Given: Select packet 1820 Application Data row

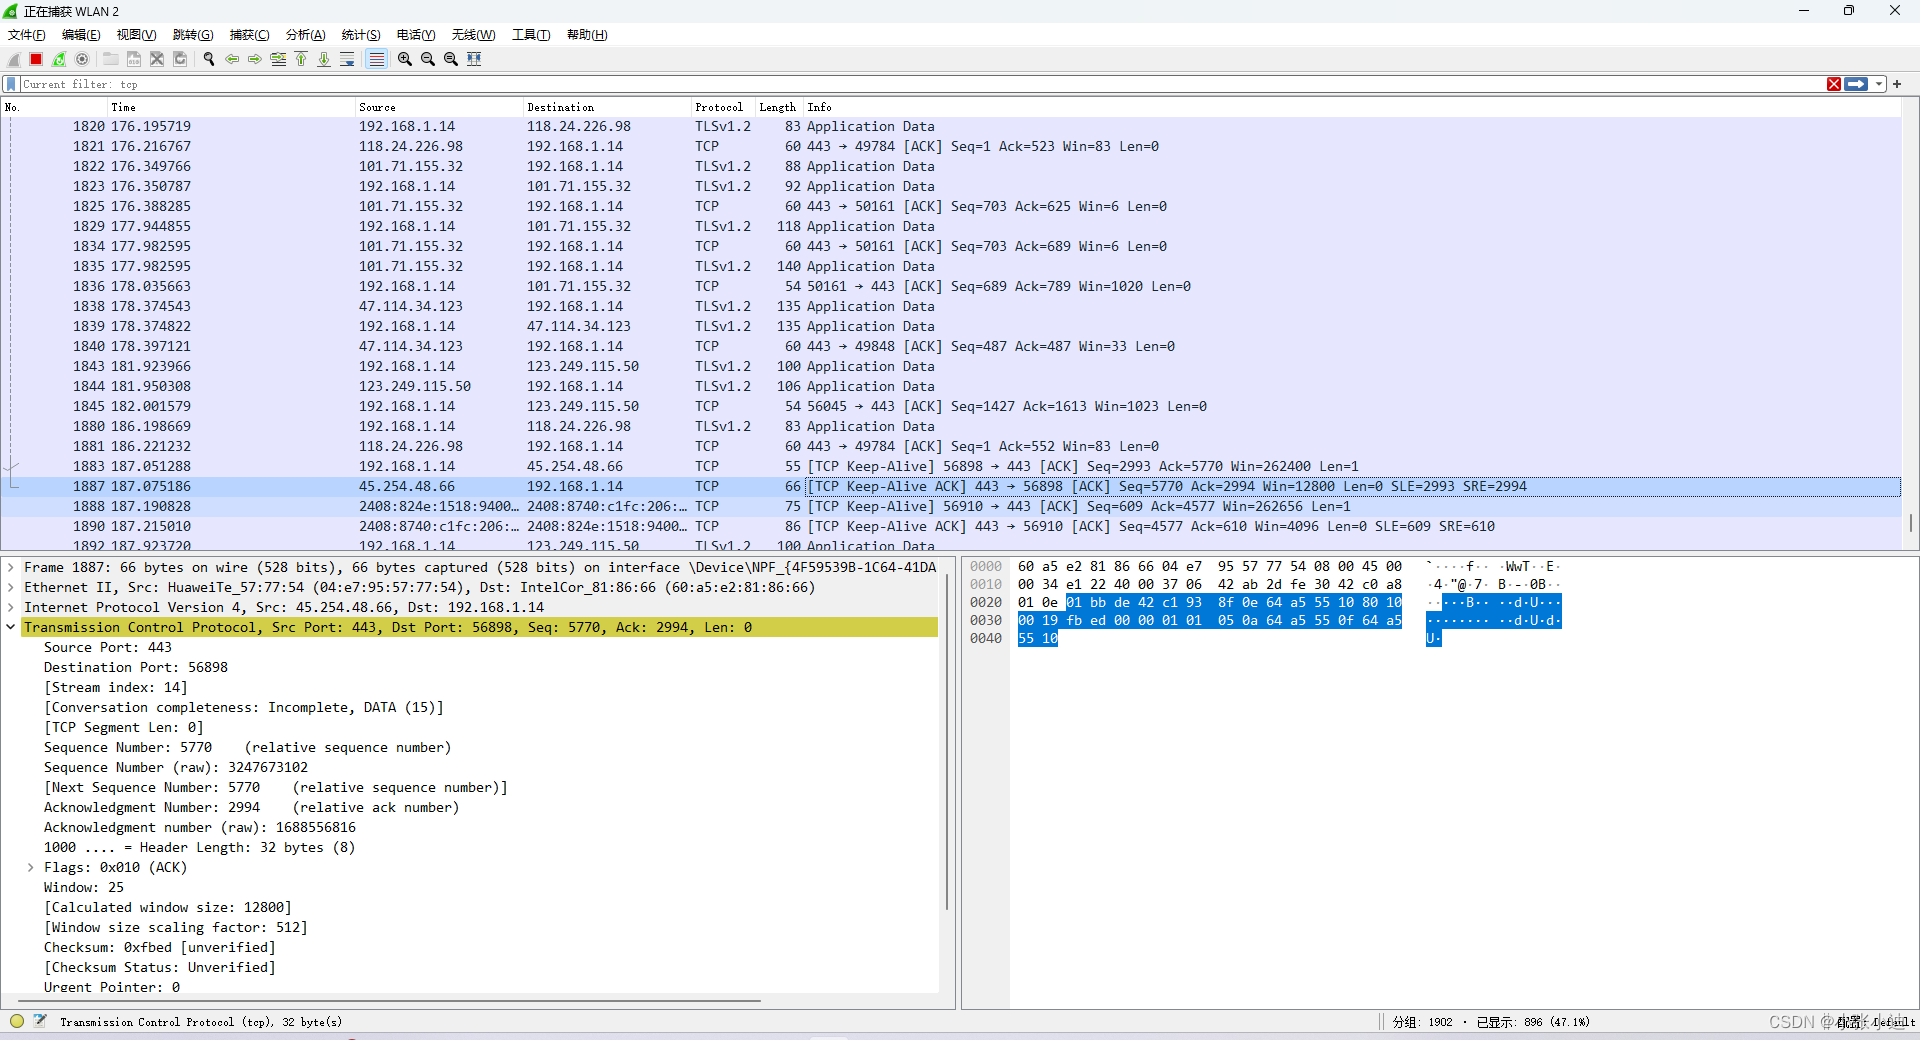Looking at the screenshot, I should tap(951, 127).
